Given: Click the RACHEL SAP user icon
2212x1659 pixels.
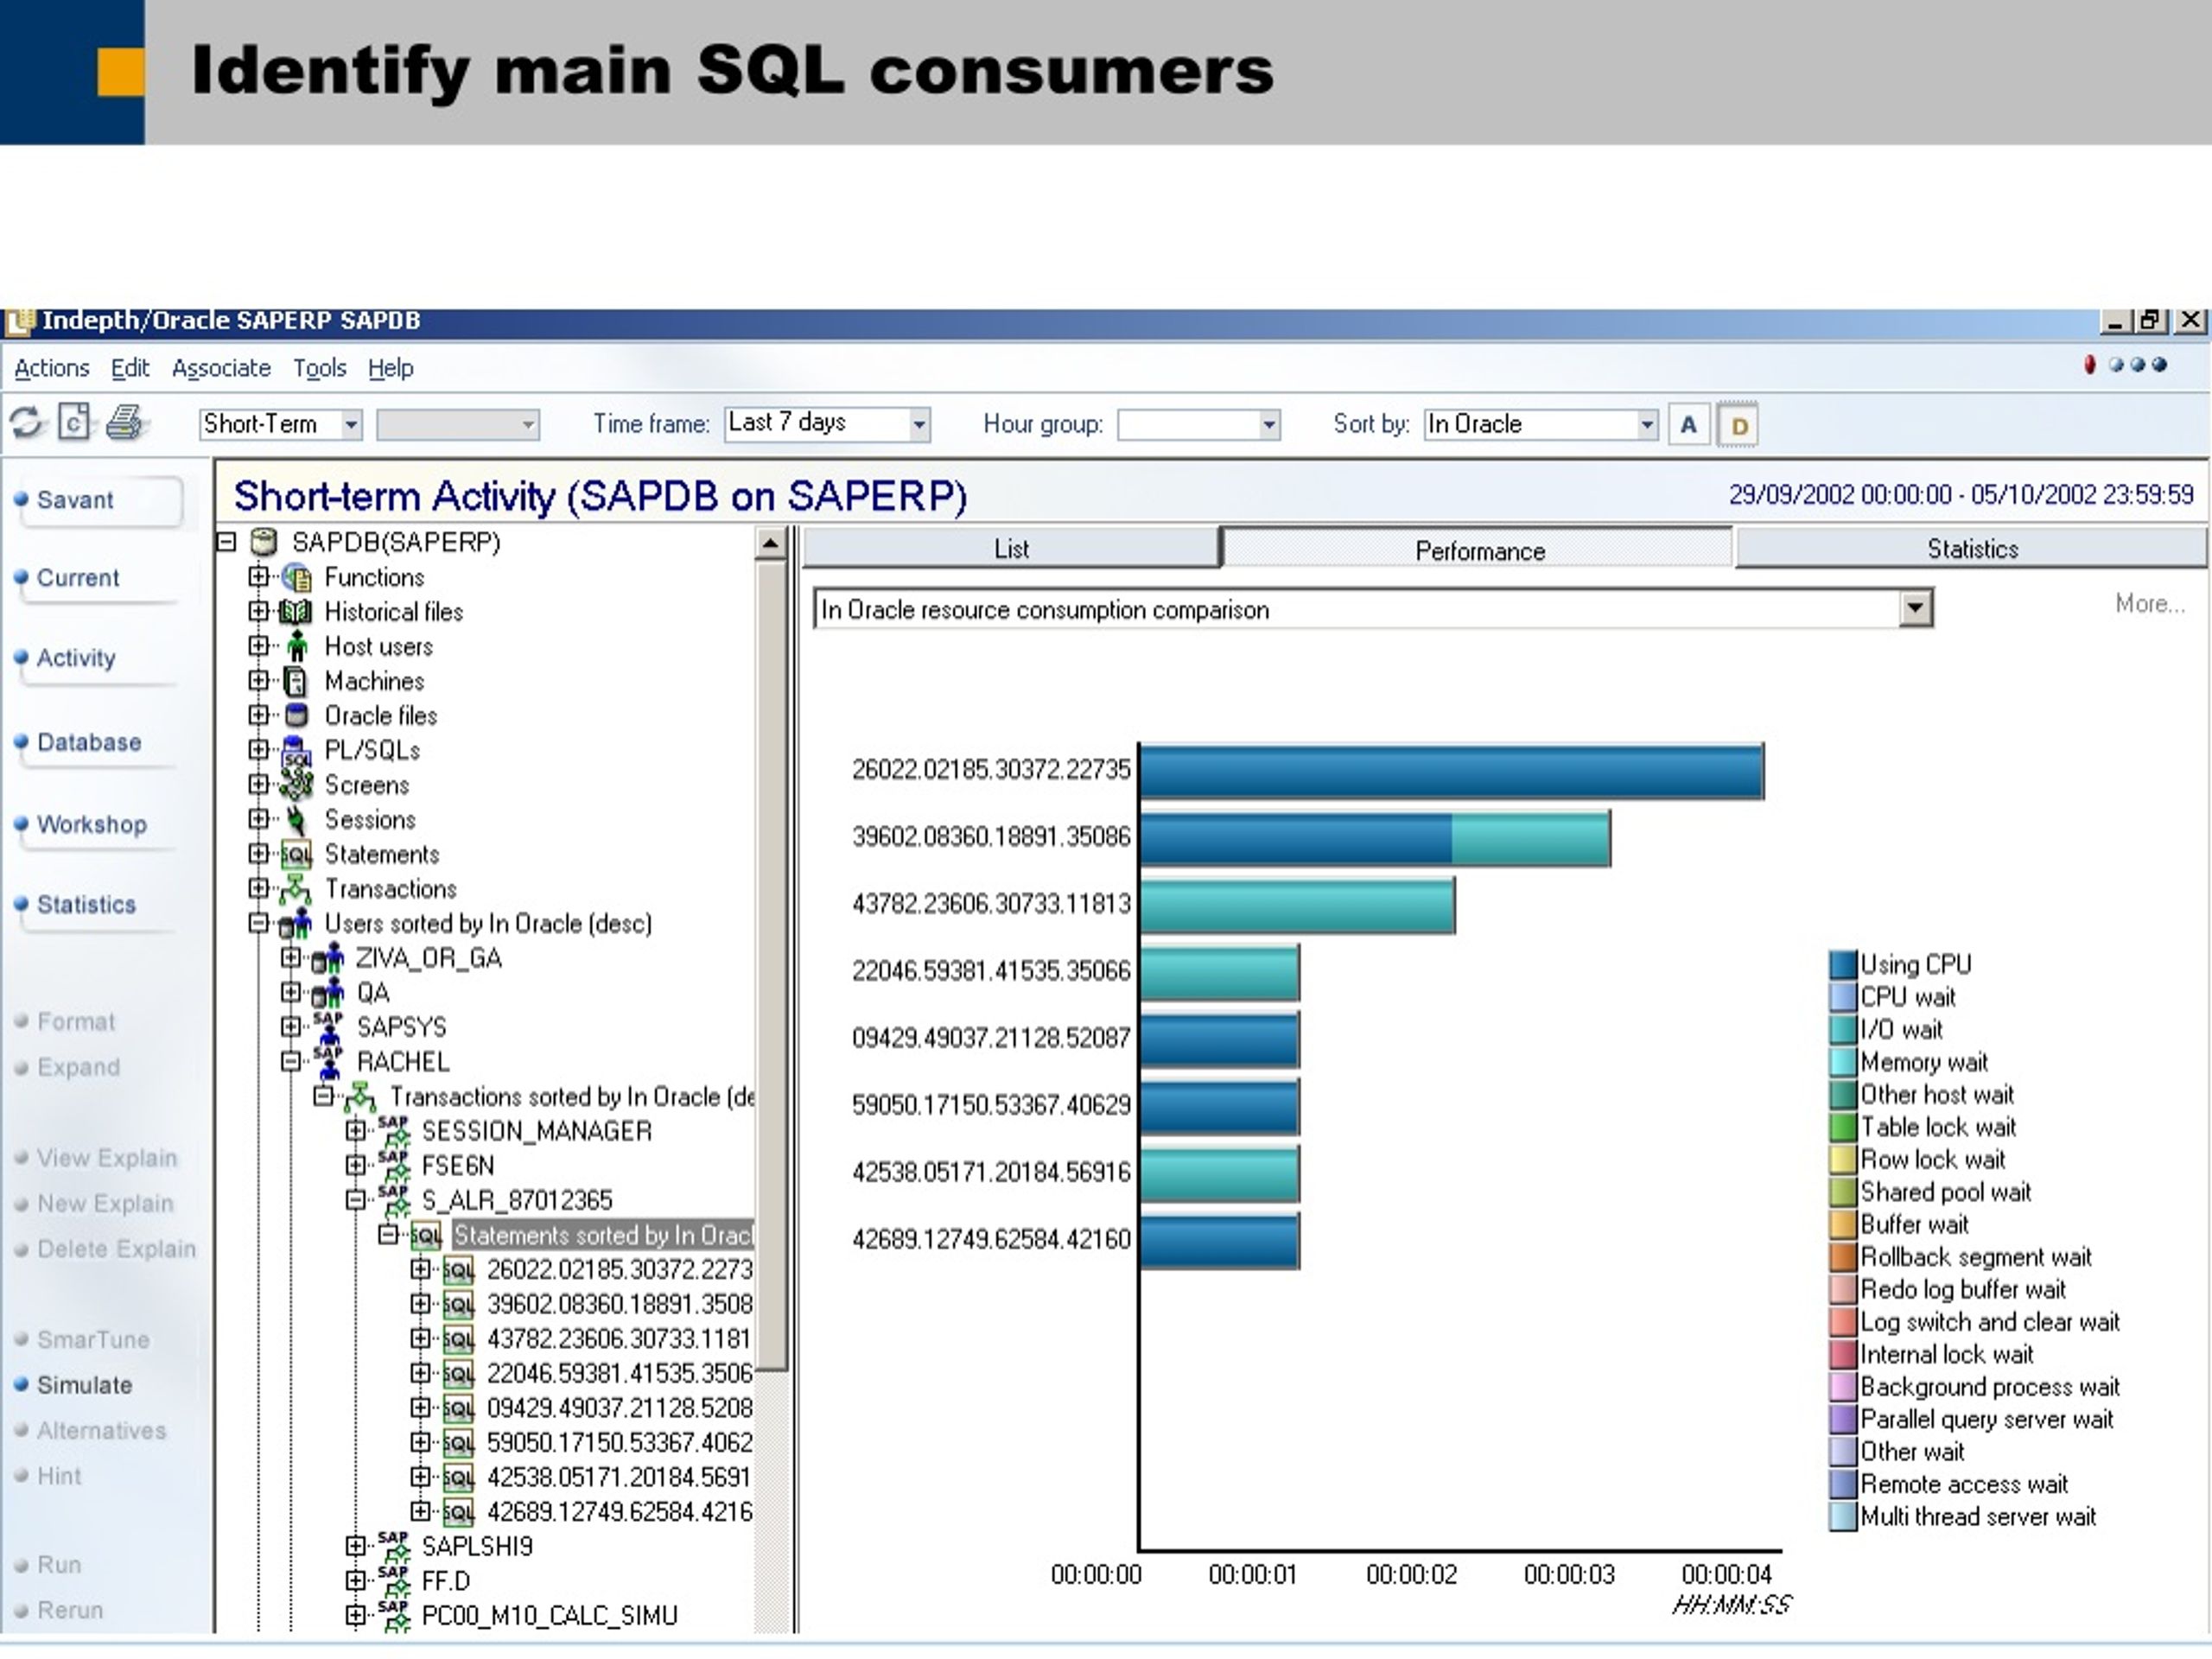Looking at the screenshot, I should [x=328, y=1061].
